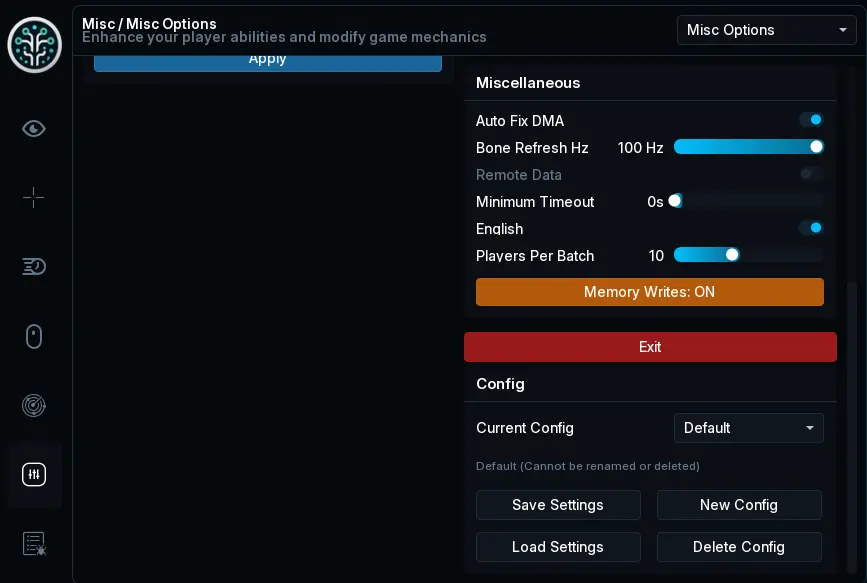Toggle the English language switch

click(811, 228)
